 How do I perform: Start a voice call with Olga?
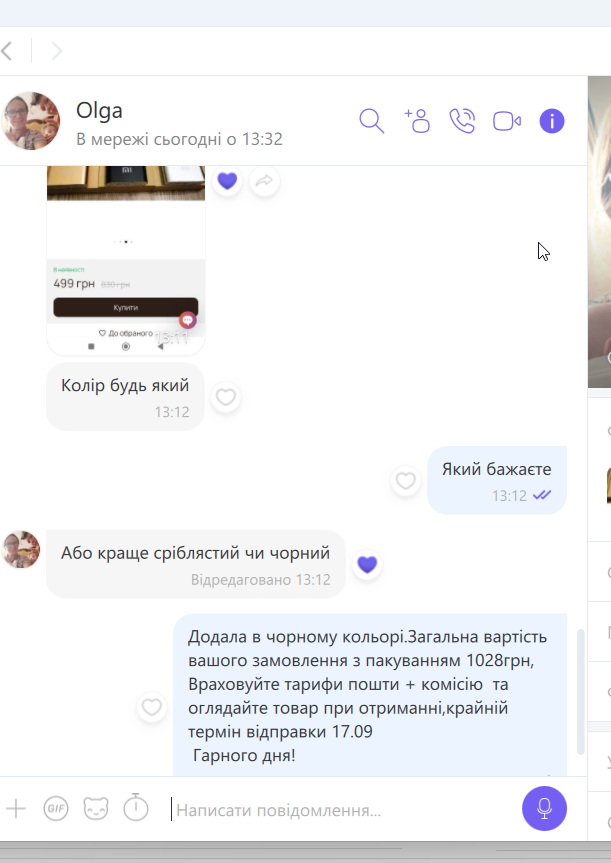(462, 121)
